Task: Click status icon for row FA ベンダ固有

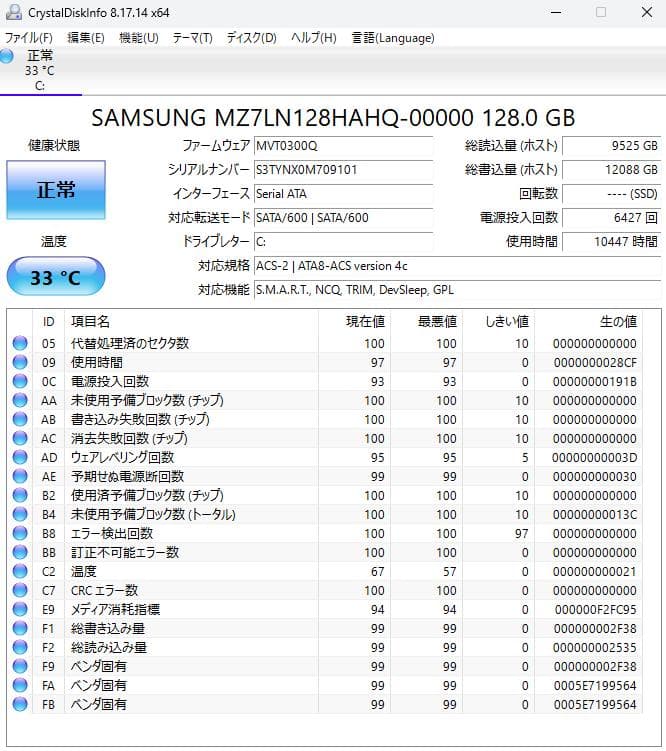Action: pyautogui.click(x=20, y=685)
